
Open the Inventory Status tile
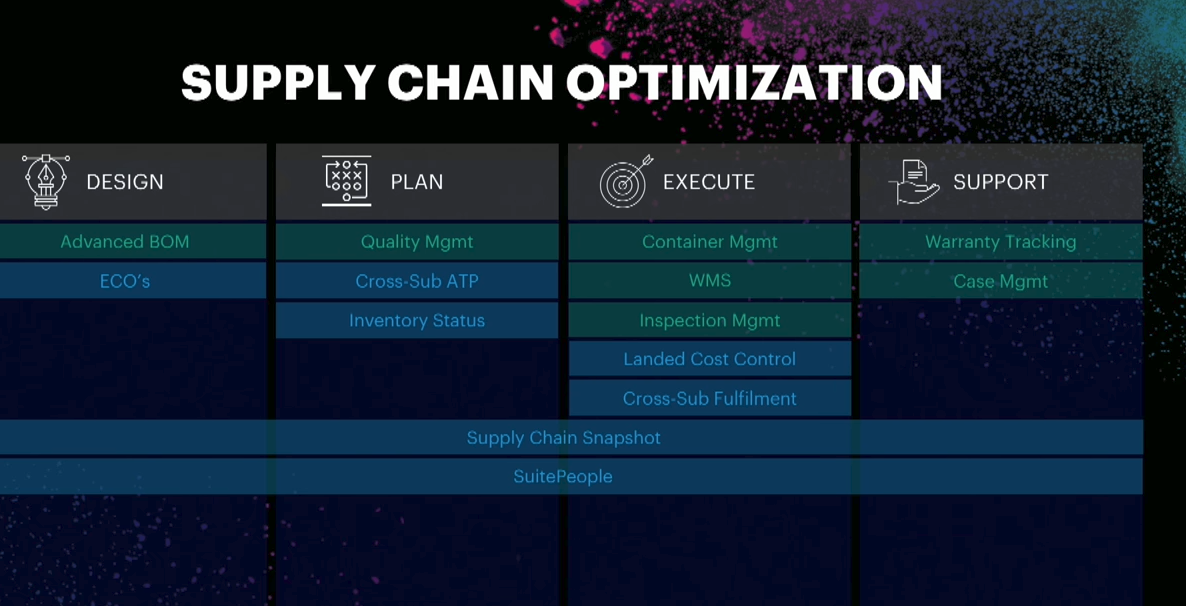417,321
